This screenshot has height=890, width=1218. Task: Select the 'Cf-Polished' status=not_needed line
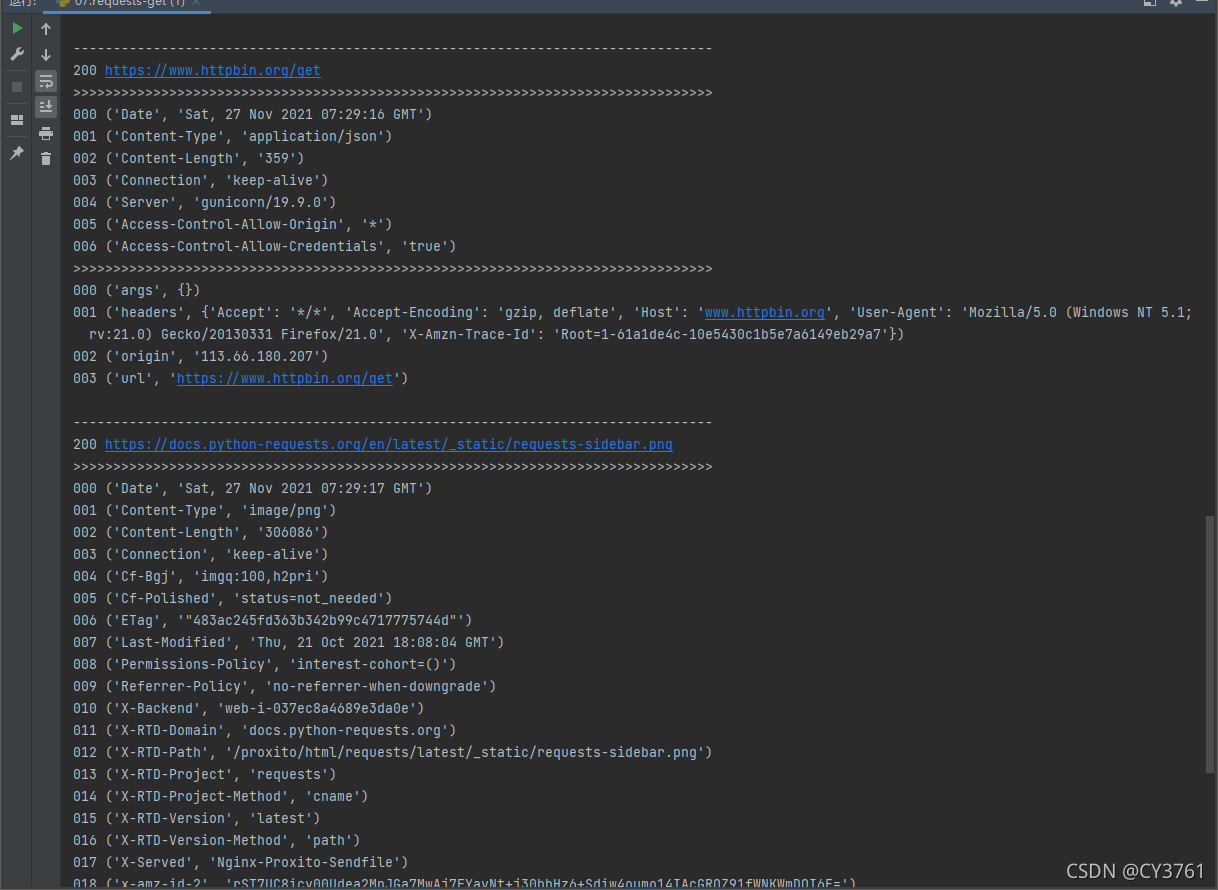pos(233,599)
